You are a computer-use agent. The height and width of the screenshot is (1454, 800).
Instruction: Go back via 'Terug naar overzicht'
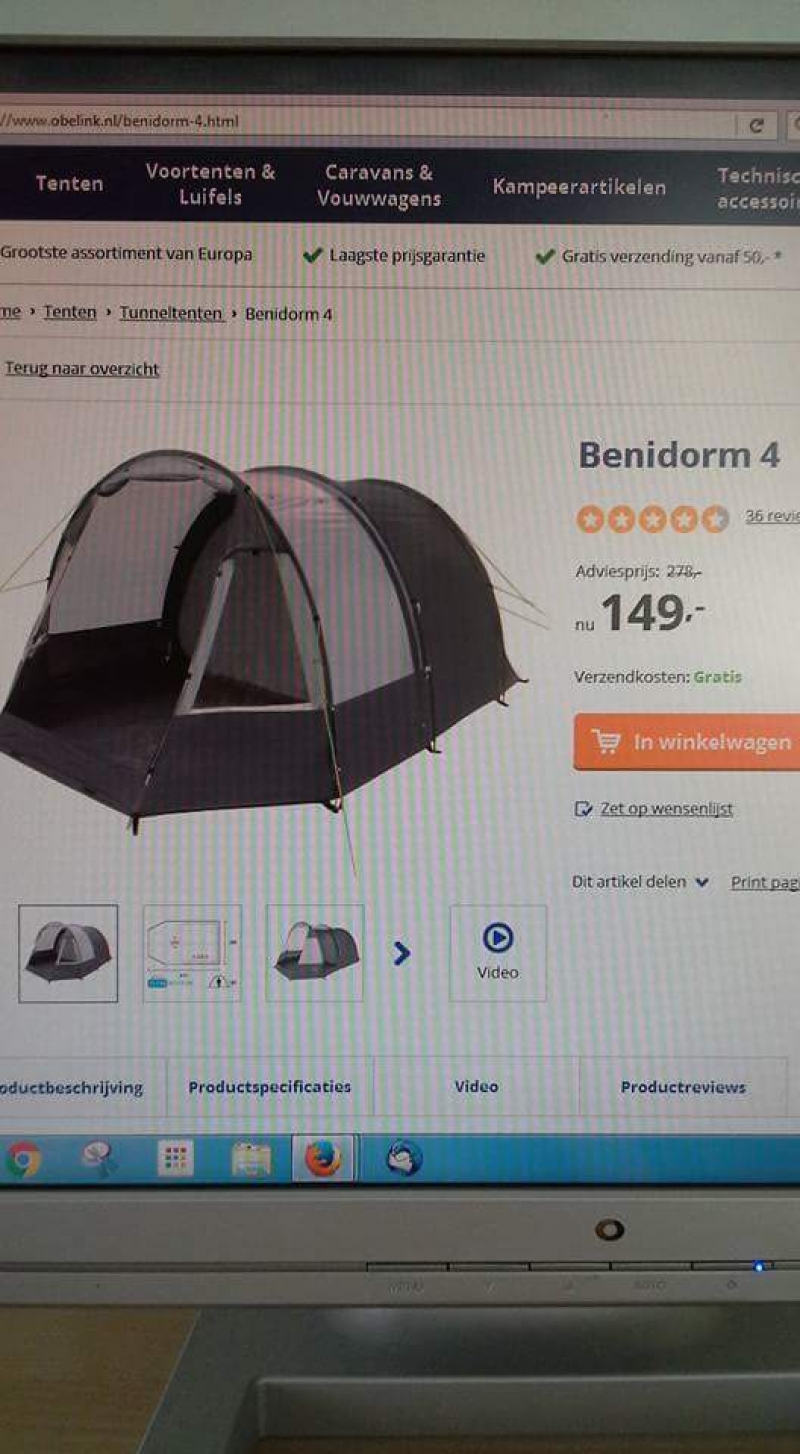pos(82,369)
